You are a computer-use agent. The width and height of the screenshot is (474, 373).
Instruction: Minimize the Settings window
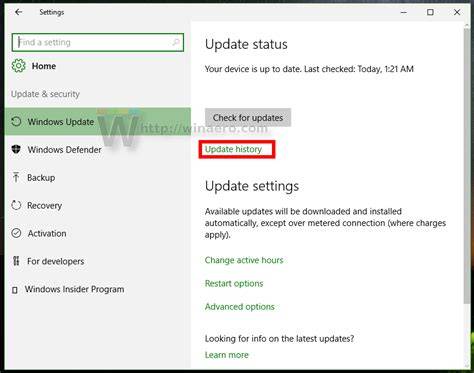click(404, 12)
